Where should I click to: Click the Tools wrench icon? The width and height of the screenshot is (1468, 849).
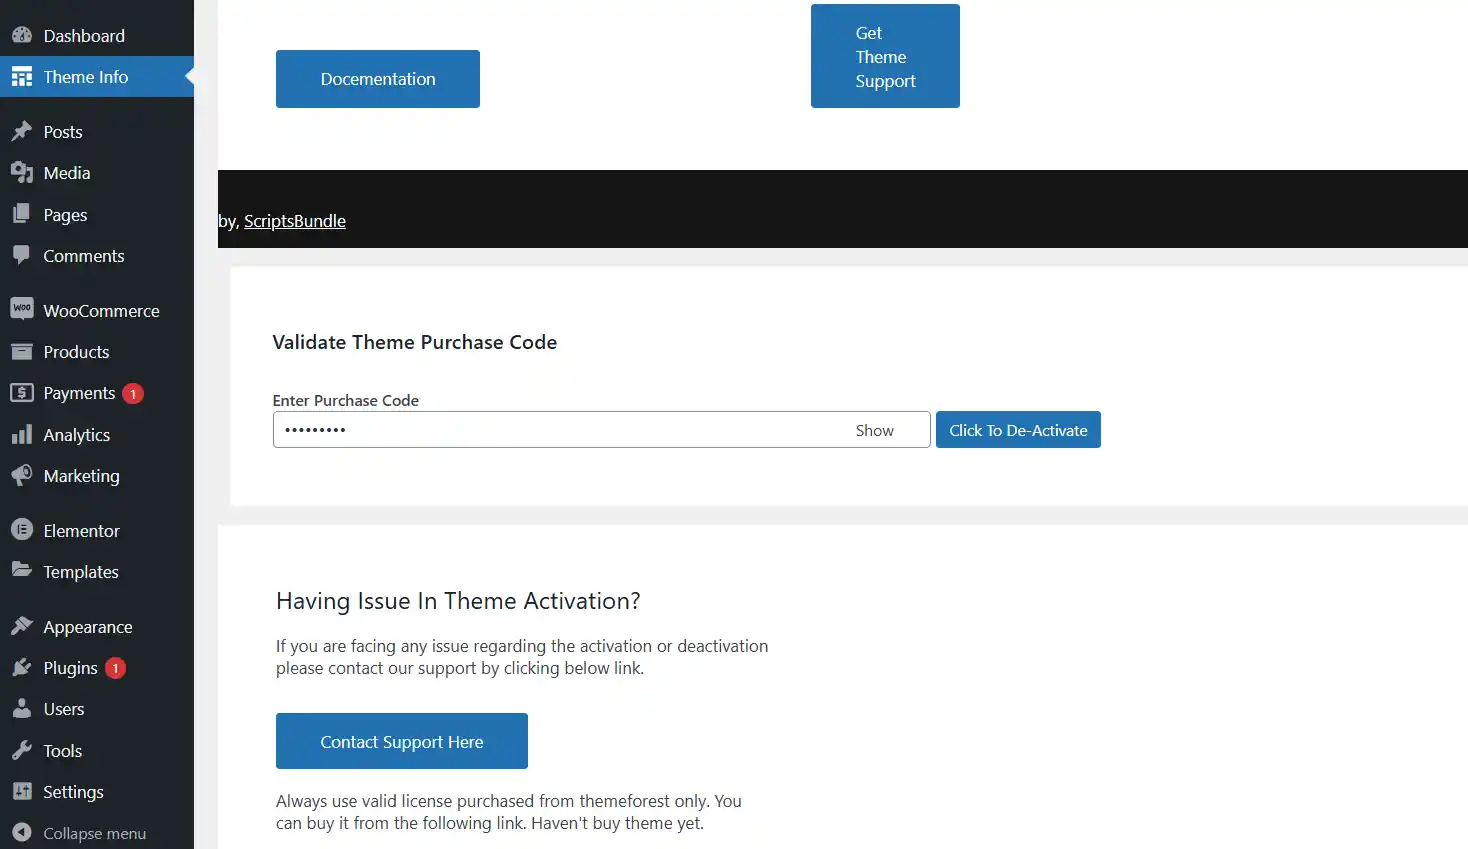tap(22, 750)
